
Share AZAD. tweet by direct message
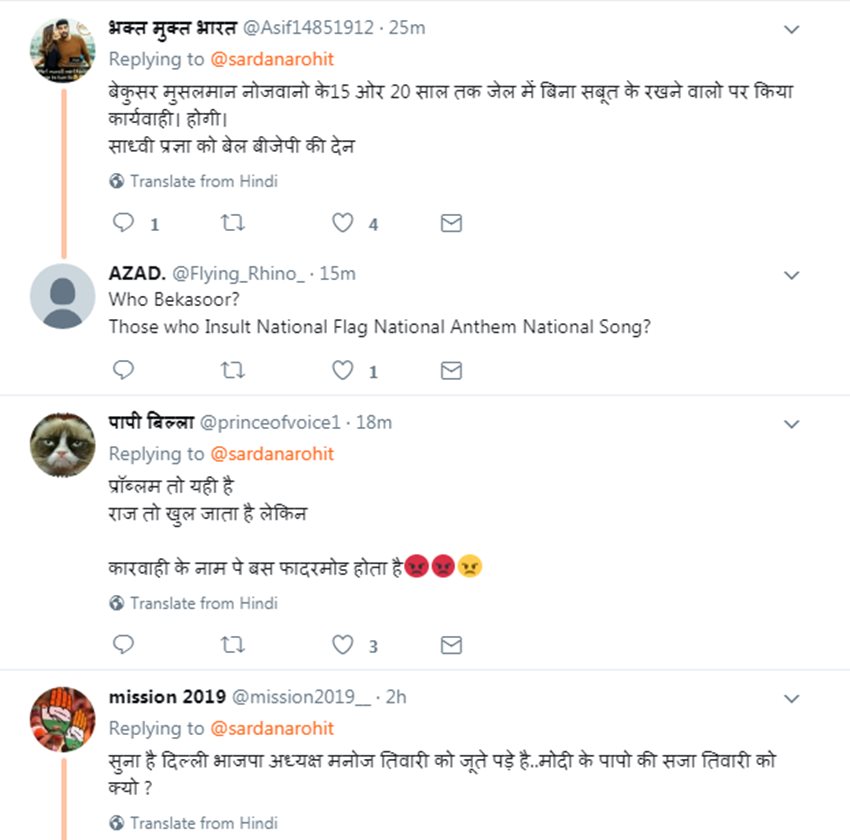point(451,371)
